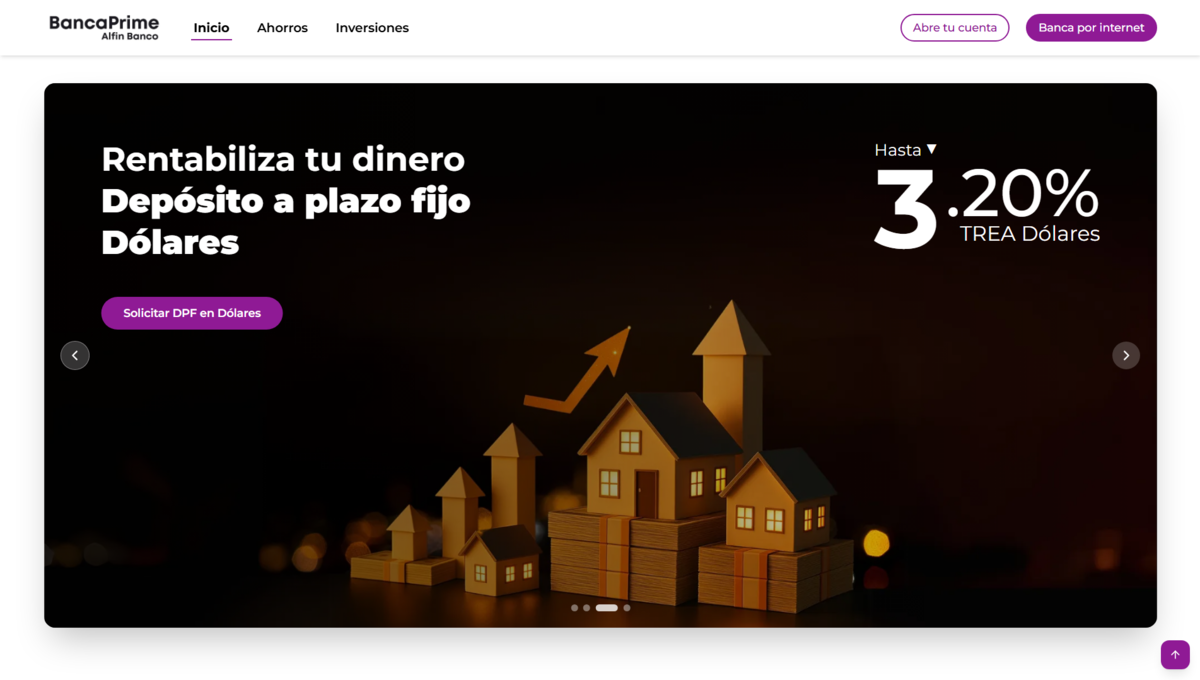
Task: Go to the Inicio tab
Action: (x=211, y=28)
